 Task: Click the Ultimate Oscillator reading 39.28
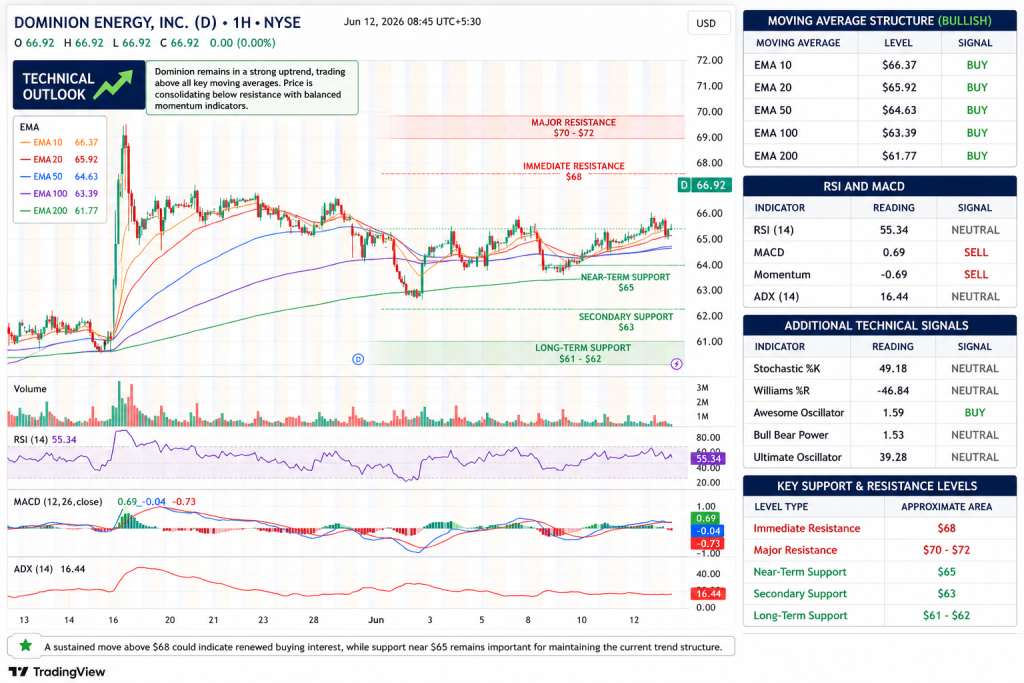(x=893, y=458)
